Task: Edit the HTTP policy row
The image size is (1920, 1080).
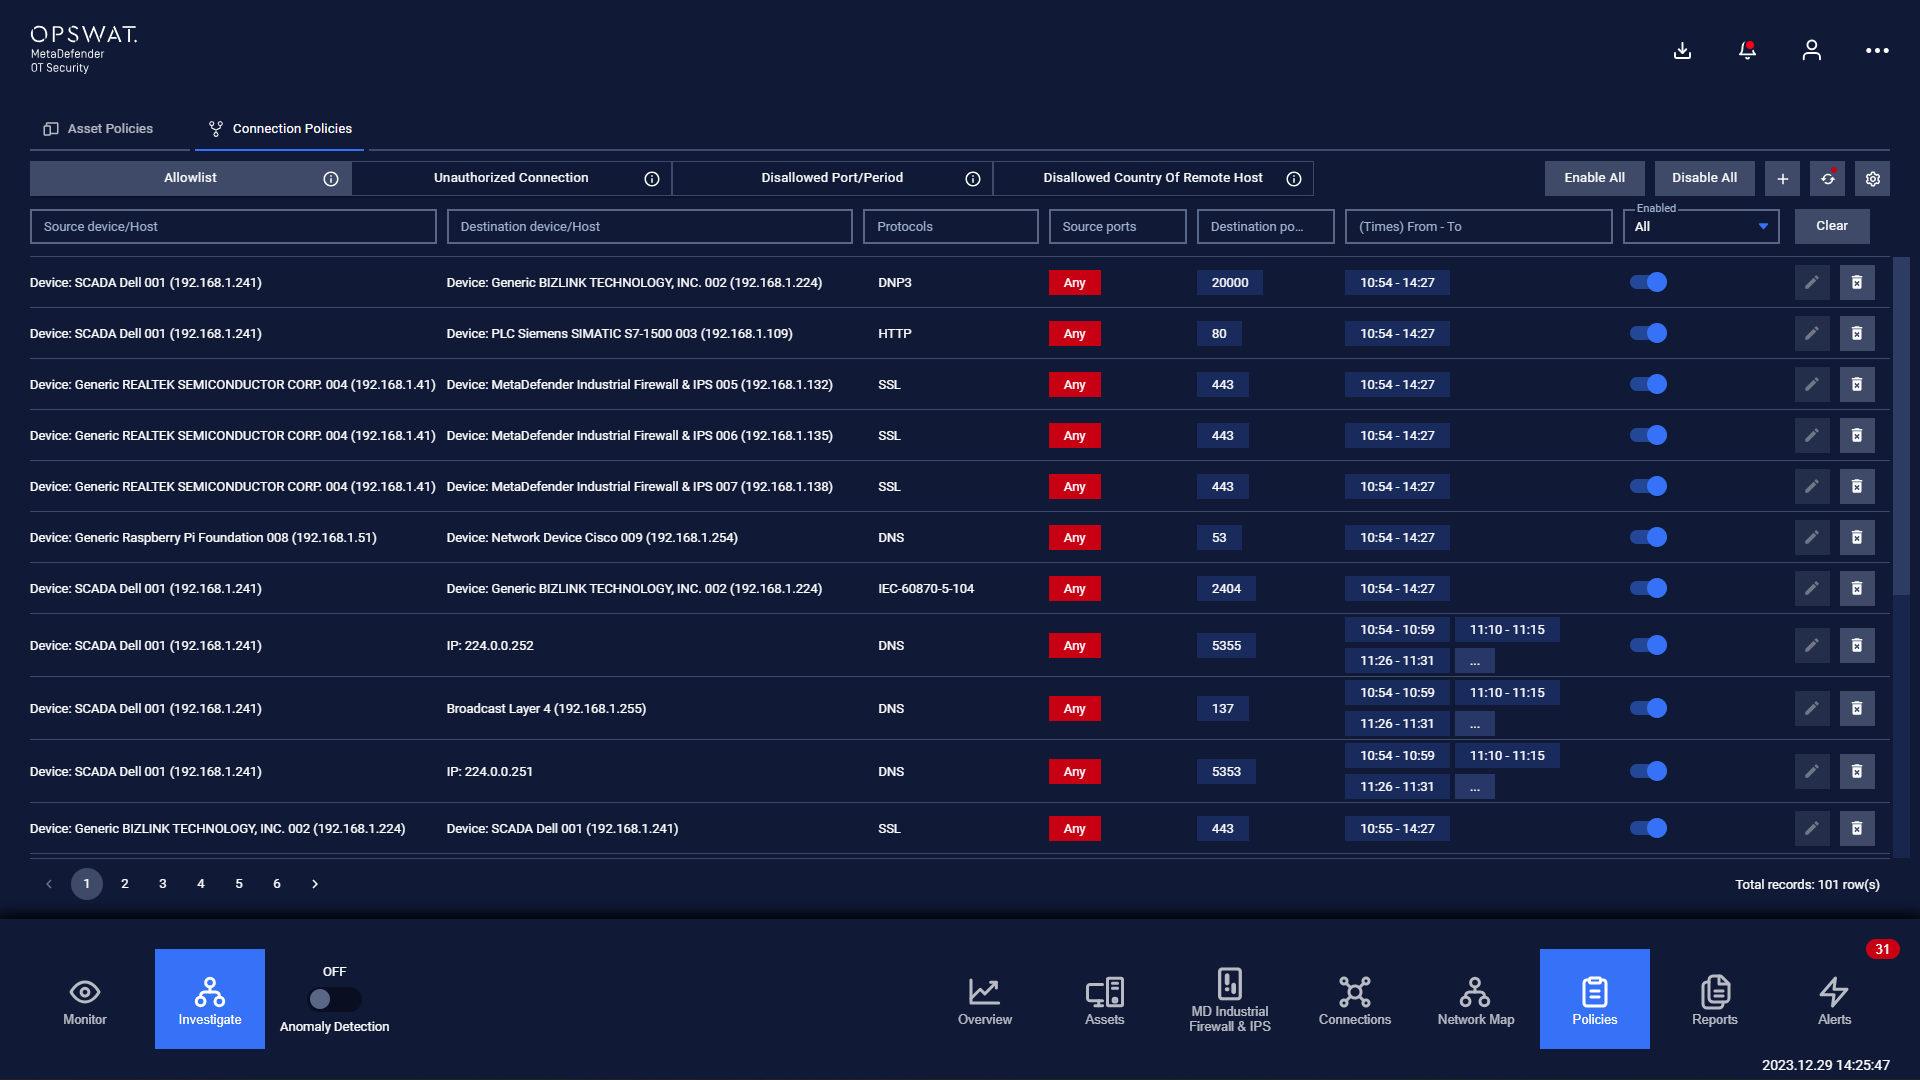Action: pos(1812,334)
